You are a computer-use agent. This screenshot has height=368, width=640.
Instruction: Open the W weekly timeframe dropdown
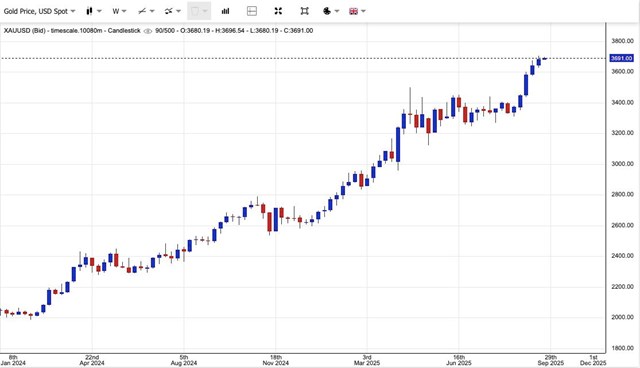click(x=119, y=11)
